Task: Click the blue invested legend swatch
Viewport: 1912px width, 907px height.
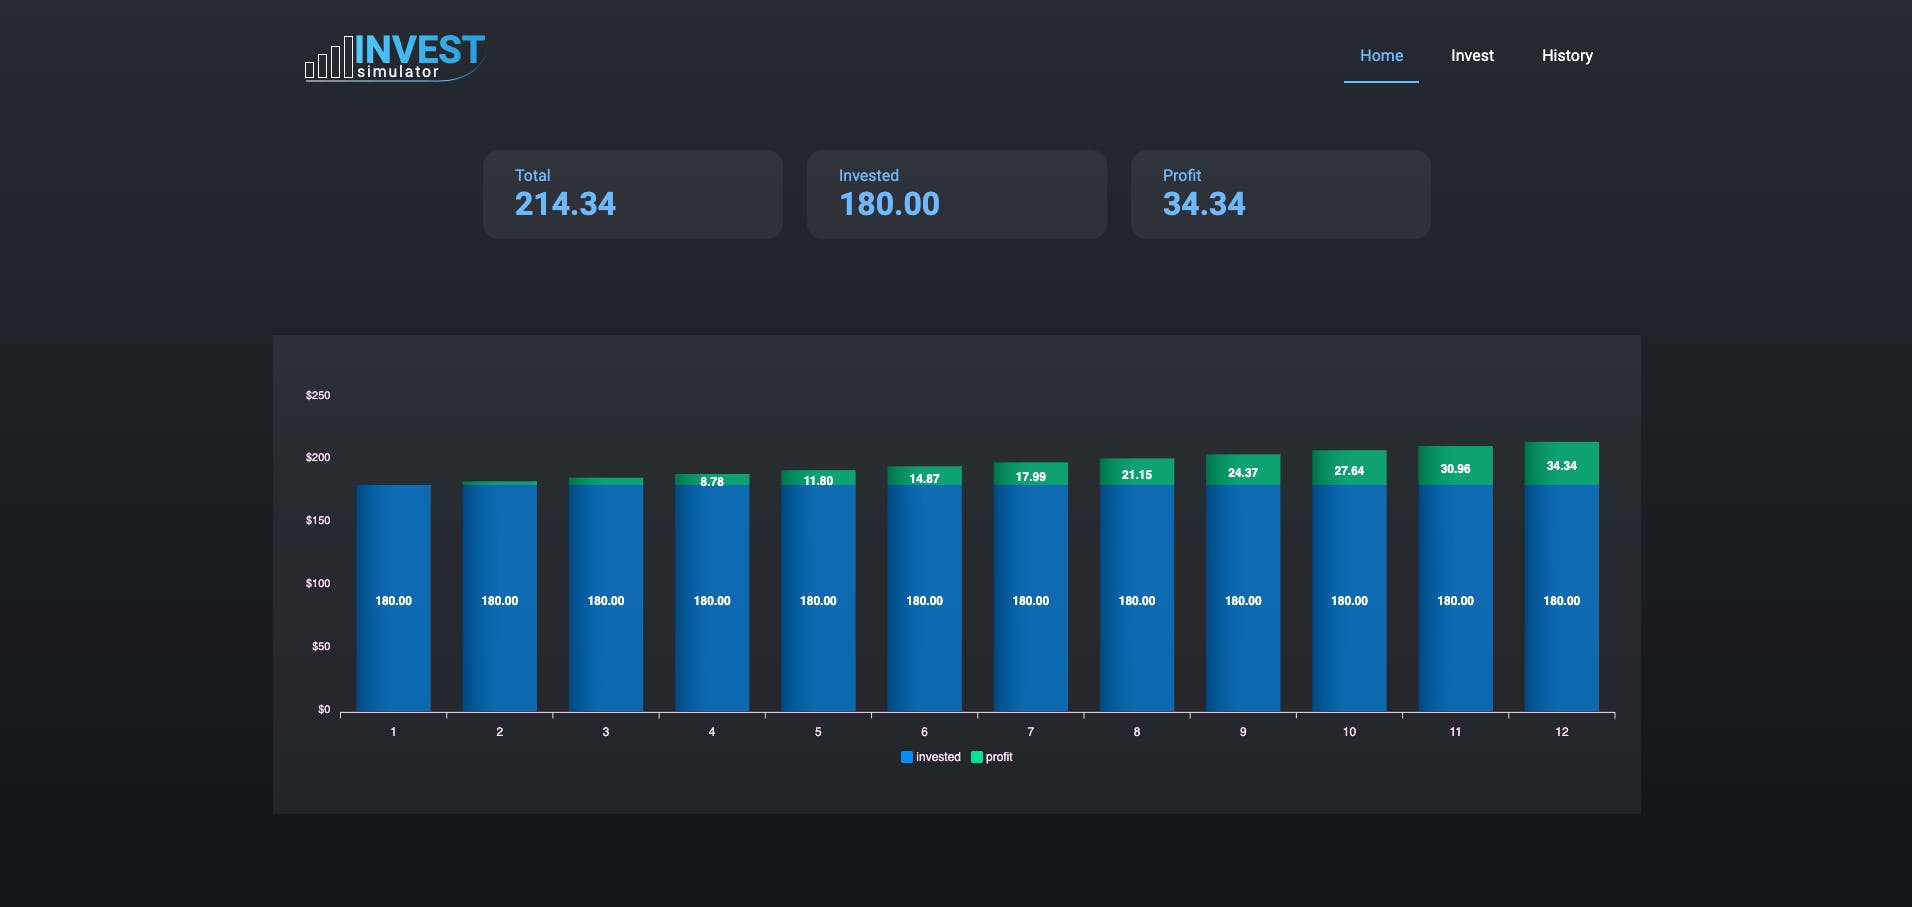Action: point(907,757)
